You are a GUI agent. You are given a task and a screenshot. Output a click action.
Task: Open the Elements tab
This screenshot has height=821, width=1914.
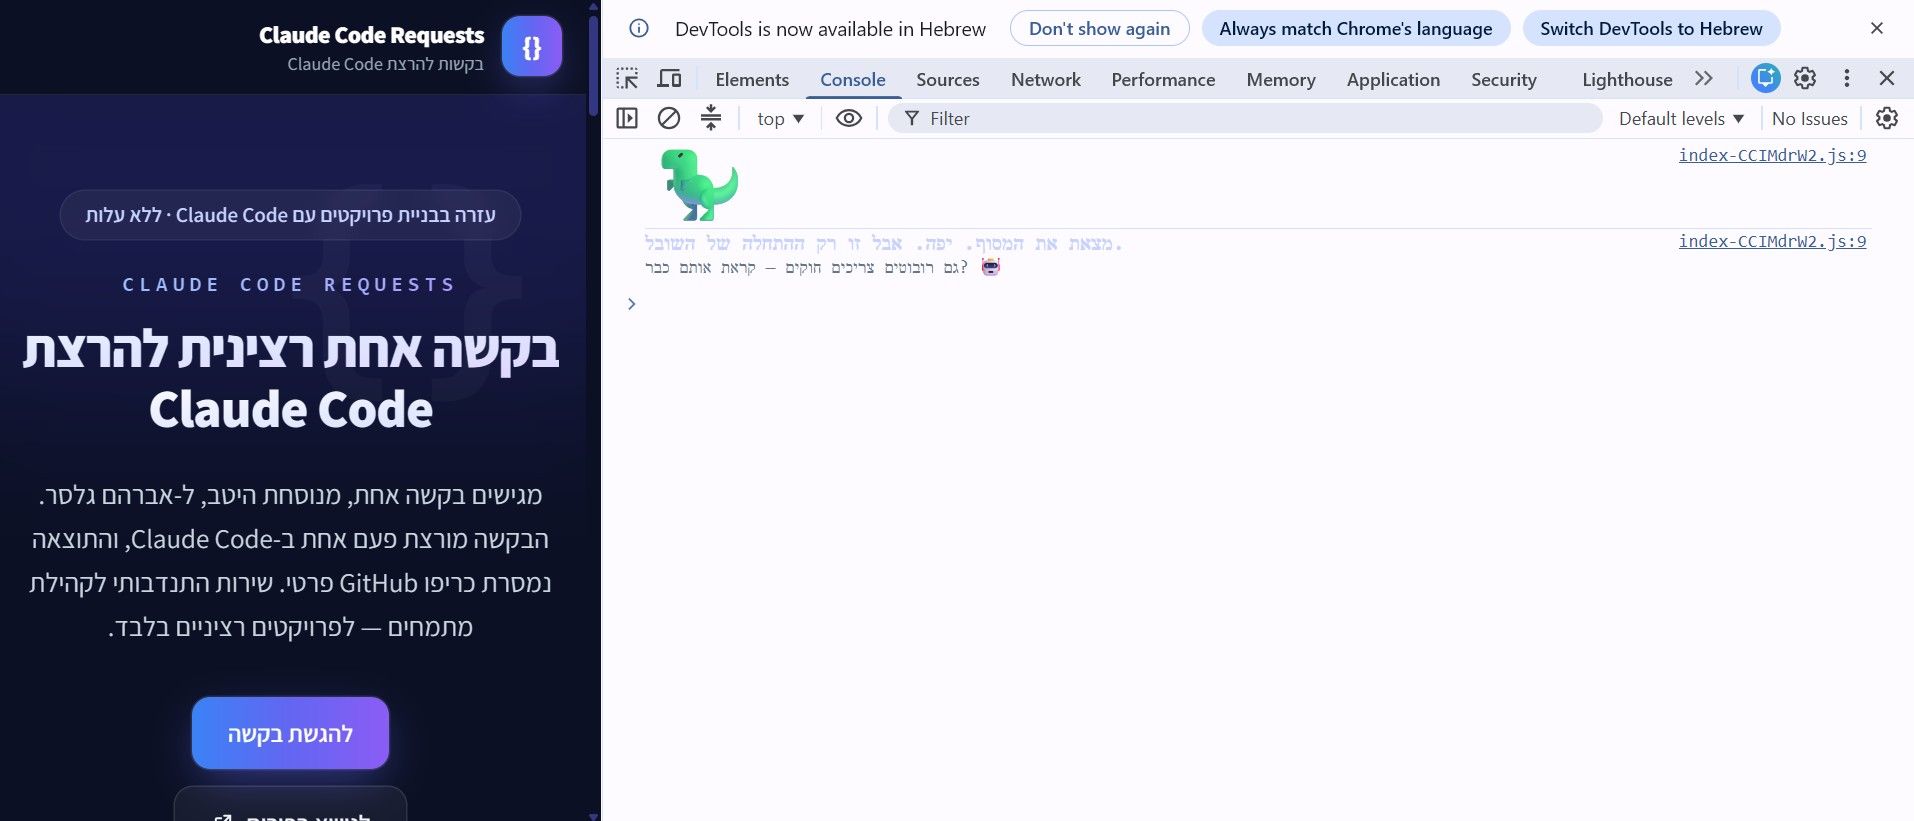(752, 80)
